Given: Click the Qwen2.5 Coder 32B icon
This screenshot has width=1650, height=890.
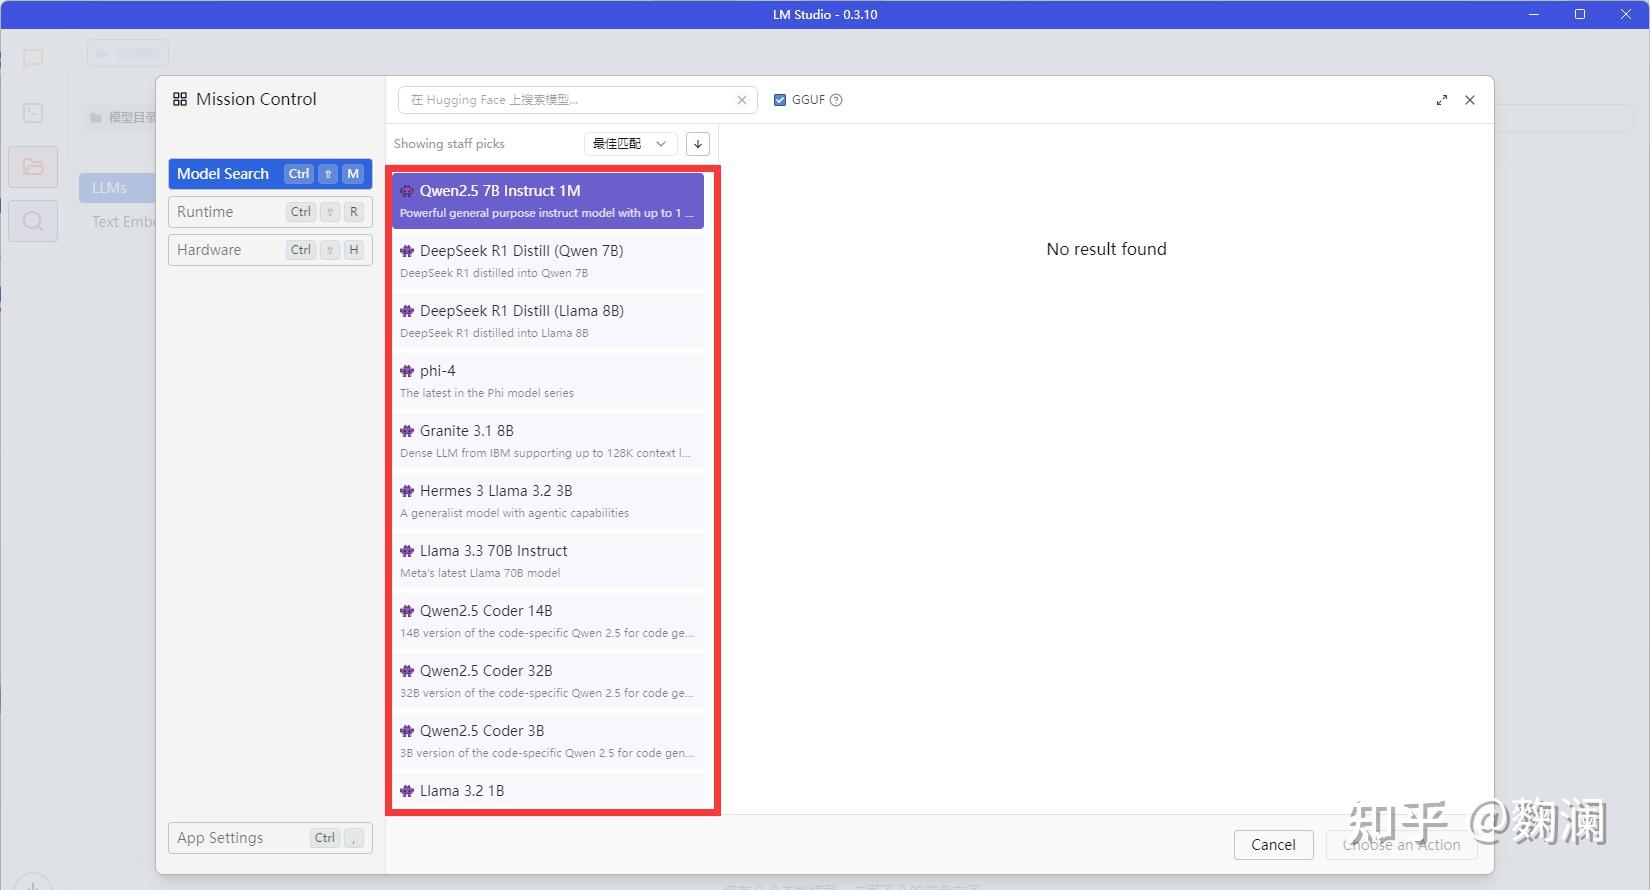Looking at the screenshot, I should (407, 671).
